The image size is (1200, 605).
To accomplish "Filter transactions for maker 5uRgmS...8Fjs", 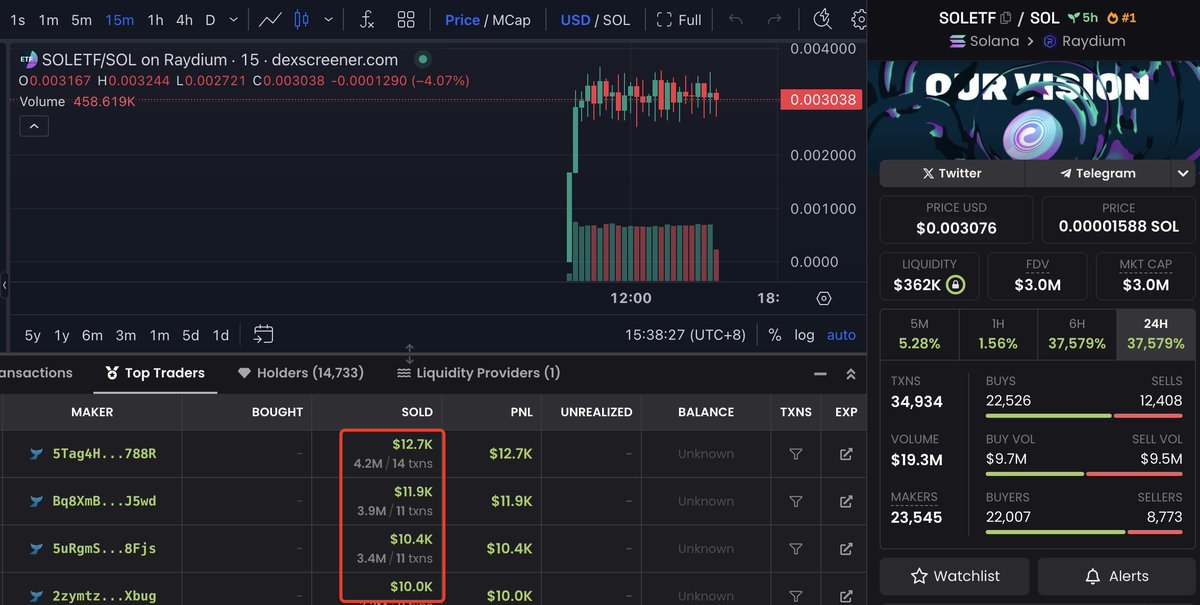I will point(796,549).
